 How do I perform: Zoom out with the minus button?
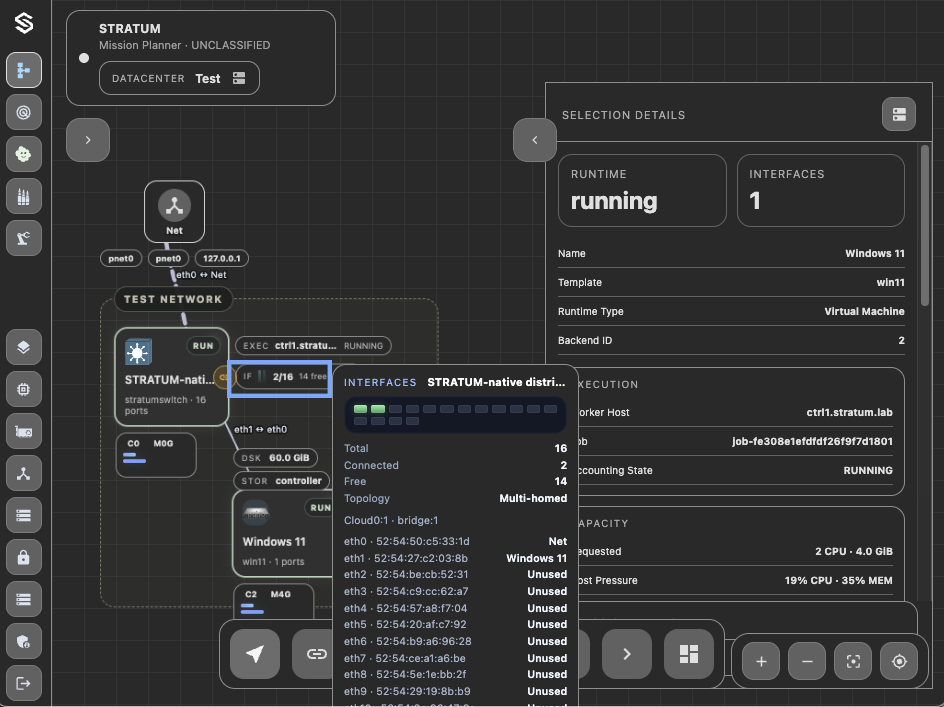pos(807,661)
